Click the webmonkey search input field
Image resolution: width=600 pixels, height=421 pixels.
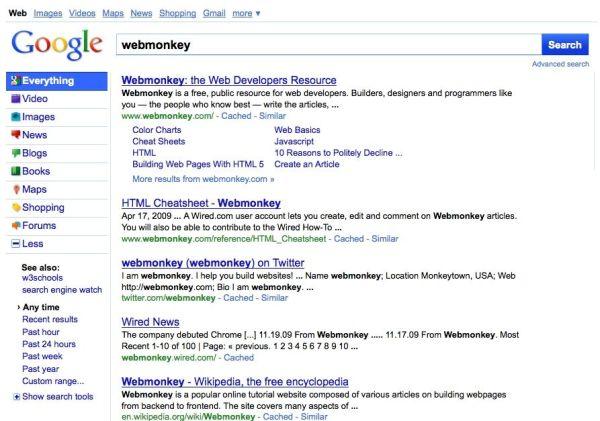pos(329,45)
